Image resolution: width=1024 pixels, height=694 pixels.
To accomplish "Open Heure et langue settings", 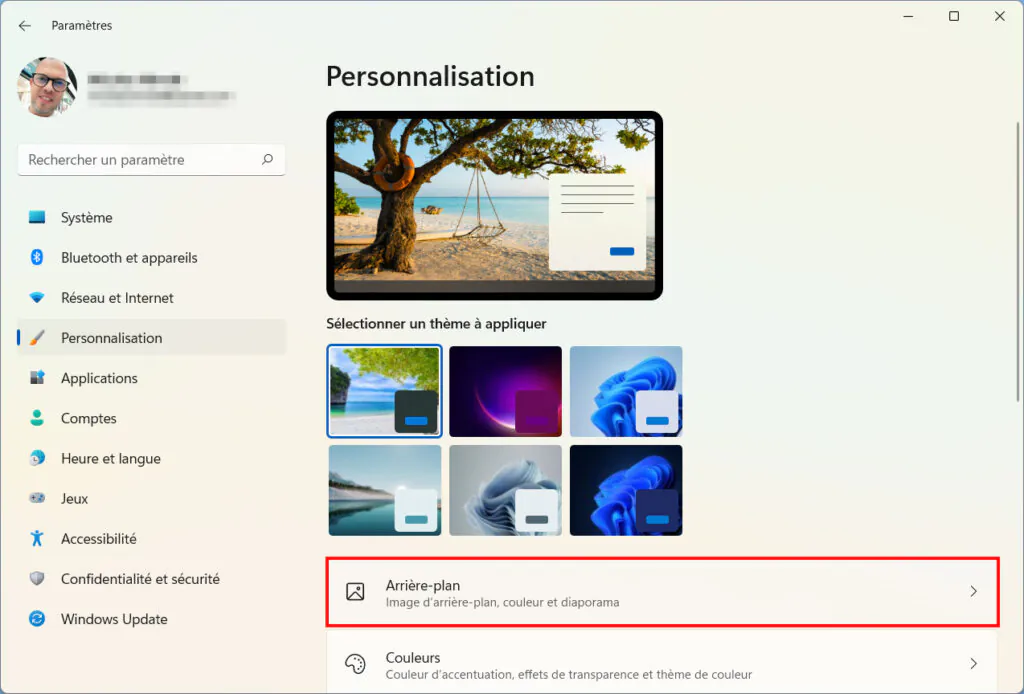I will (152, 458).
